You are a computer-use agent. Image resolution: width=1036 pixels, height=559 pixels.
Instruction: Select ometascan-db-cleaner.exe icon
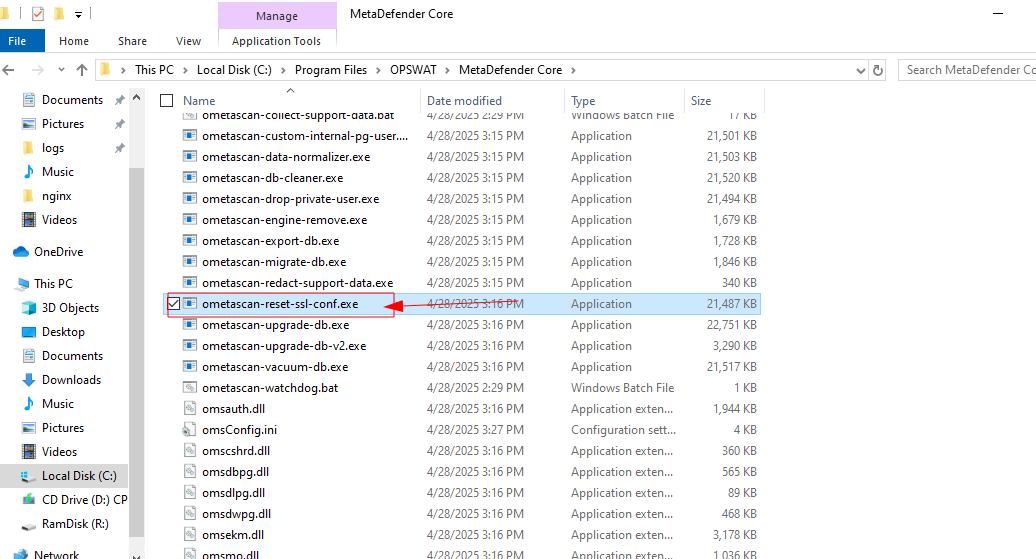point(190,178)
